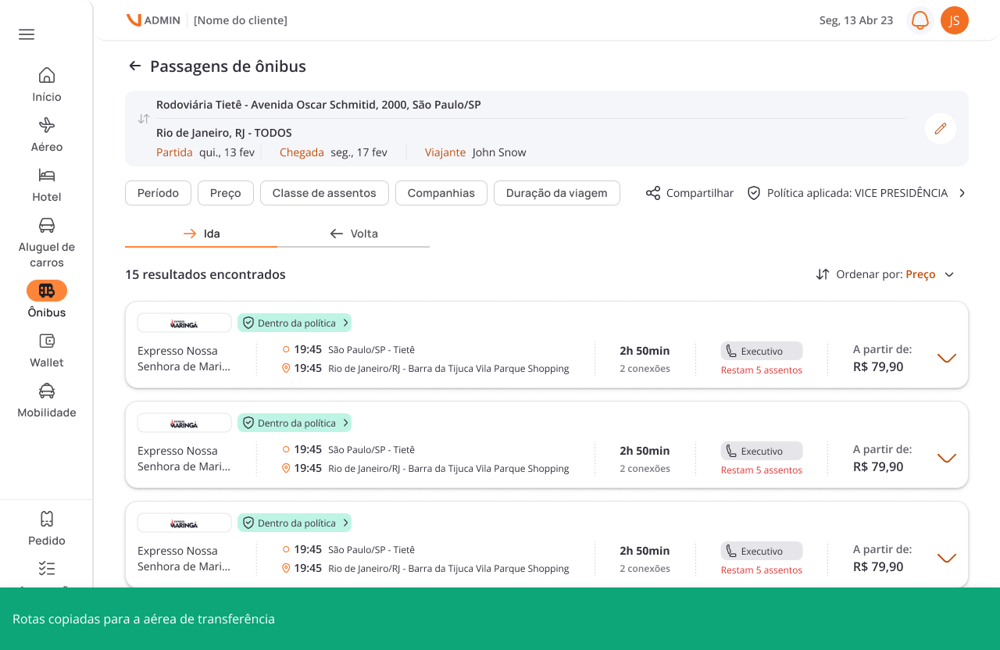Open the Wallet sidebar icon
Image resolution: width=1000 pixels, height=650 pixels.
point(47,341)
